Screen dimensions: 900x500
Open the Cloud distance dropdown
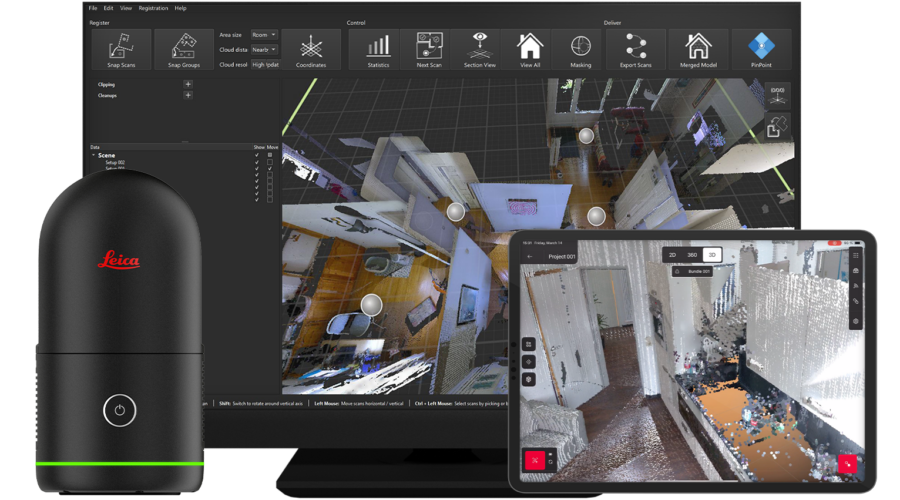point(265,49)
